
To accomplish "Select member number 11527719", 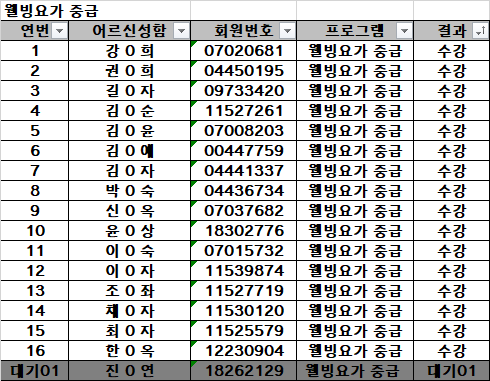I will point(244,291).
